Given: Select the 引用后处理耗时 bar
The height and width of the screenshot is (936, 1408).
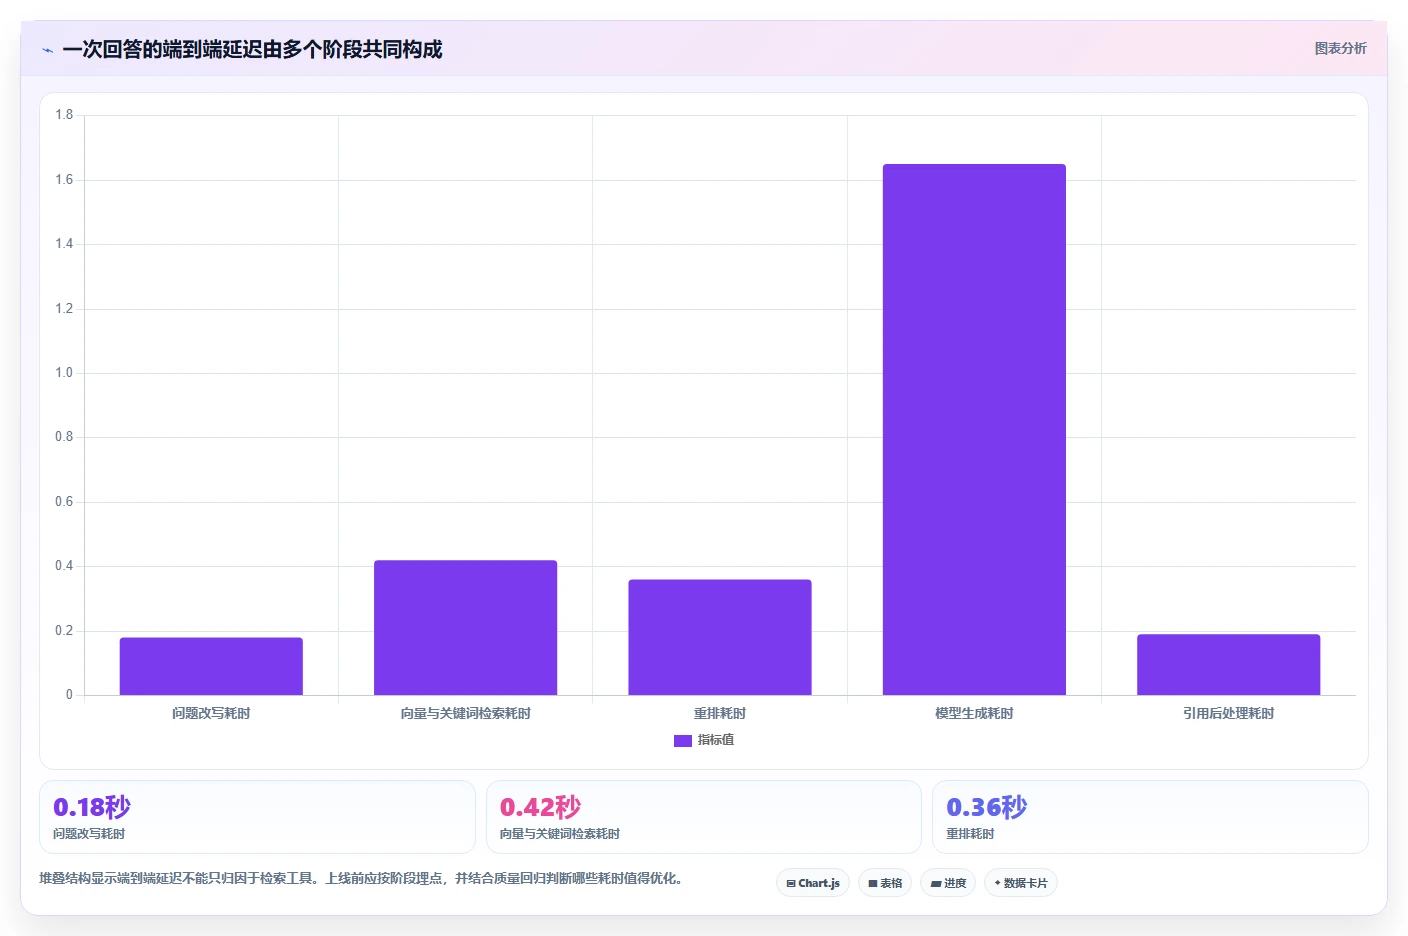Looking at the screenshot, I should click(x=1228, y=664).
